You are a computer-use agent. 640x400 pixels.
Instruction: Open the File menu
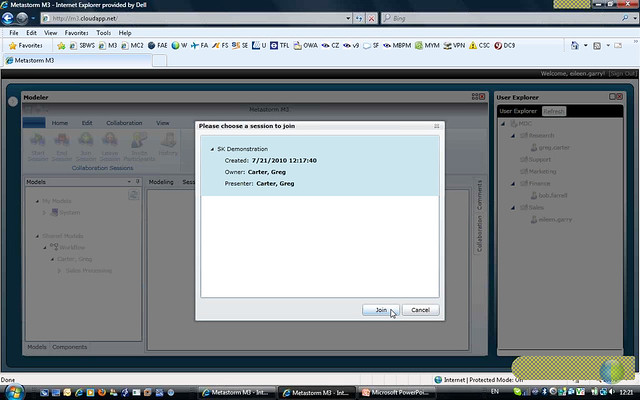pyautogui.click(x=13, y=33)
